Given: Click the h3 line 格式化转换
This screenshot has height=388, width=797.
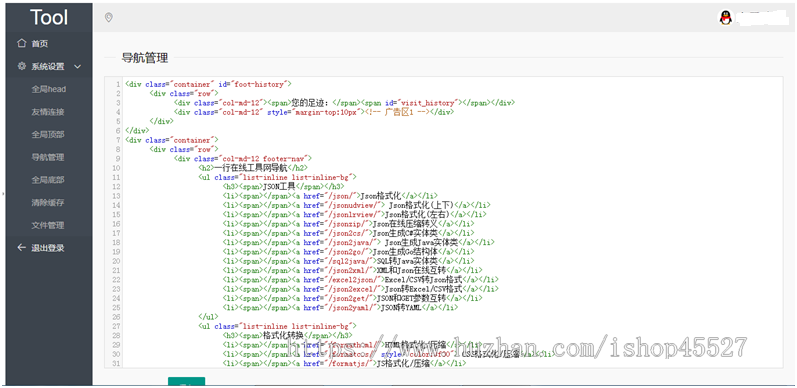Looking at the screenshot, I should coord(287,336).
